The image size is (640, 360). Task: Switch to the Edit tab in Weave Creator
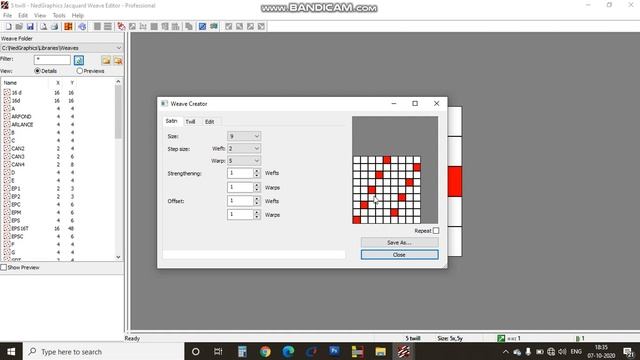pyautogui.click(x=209, y=122)
